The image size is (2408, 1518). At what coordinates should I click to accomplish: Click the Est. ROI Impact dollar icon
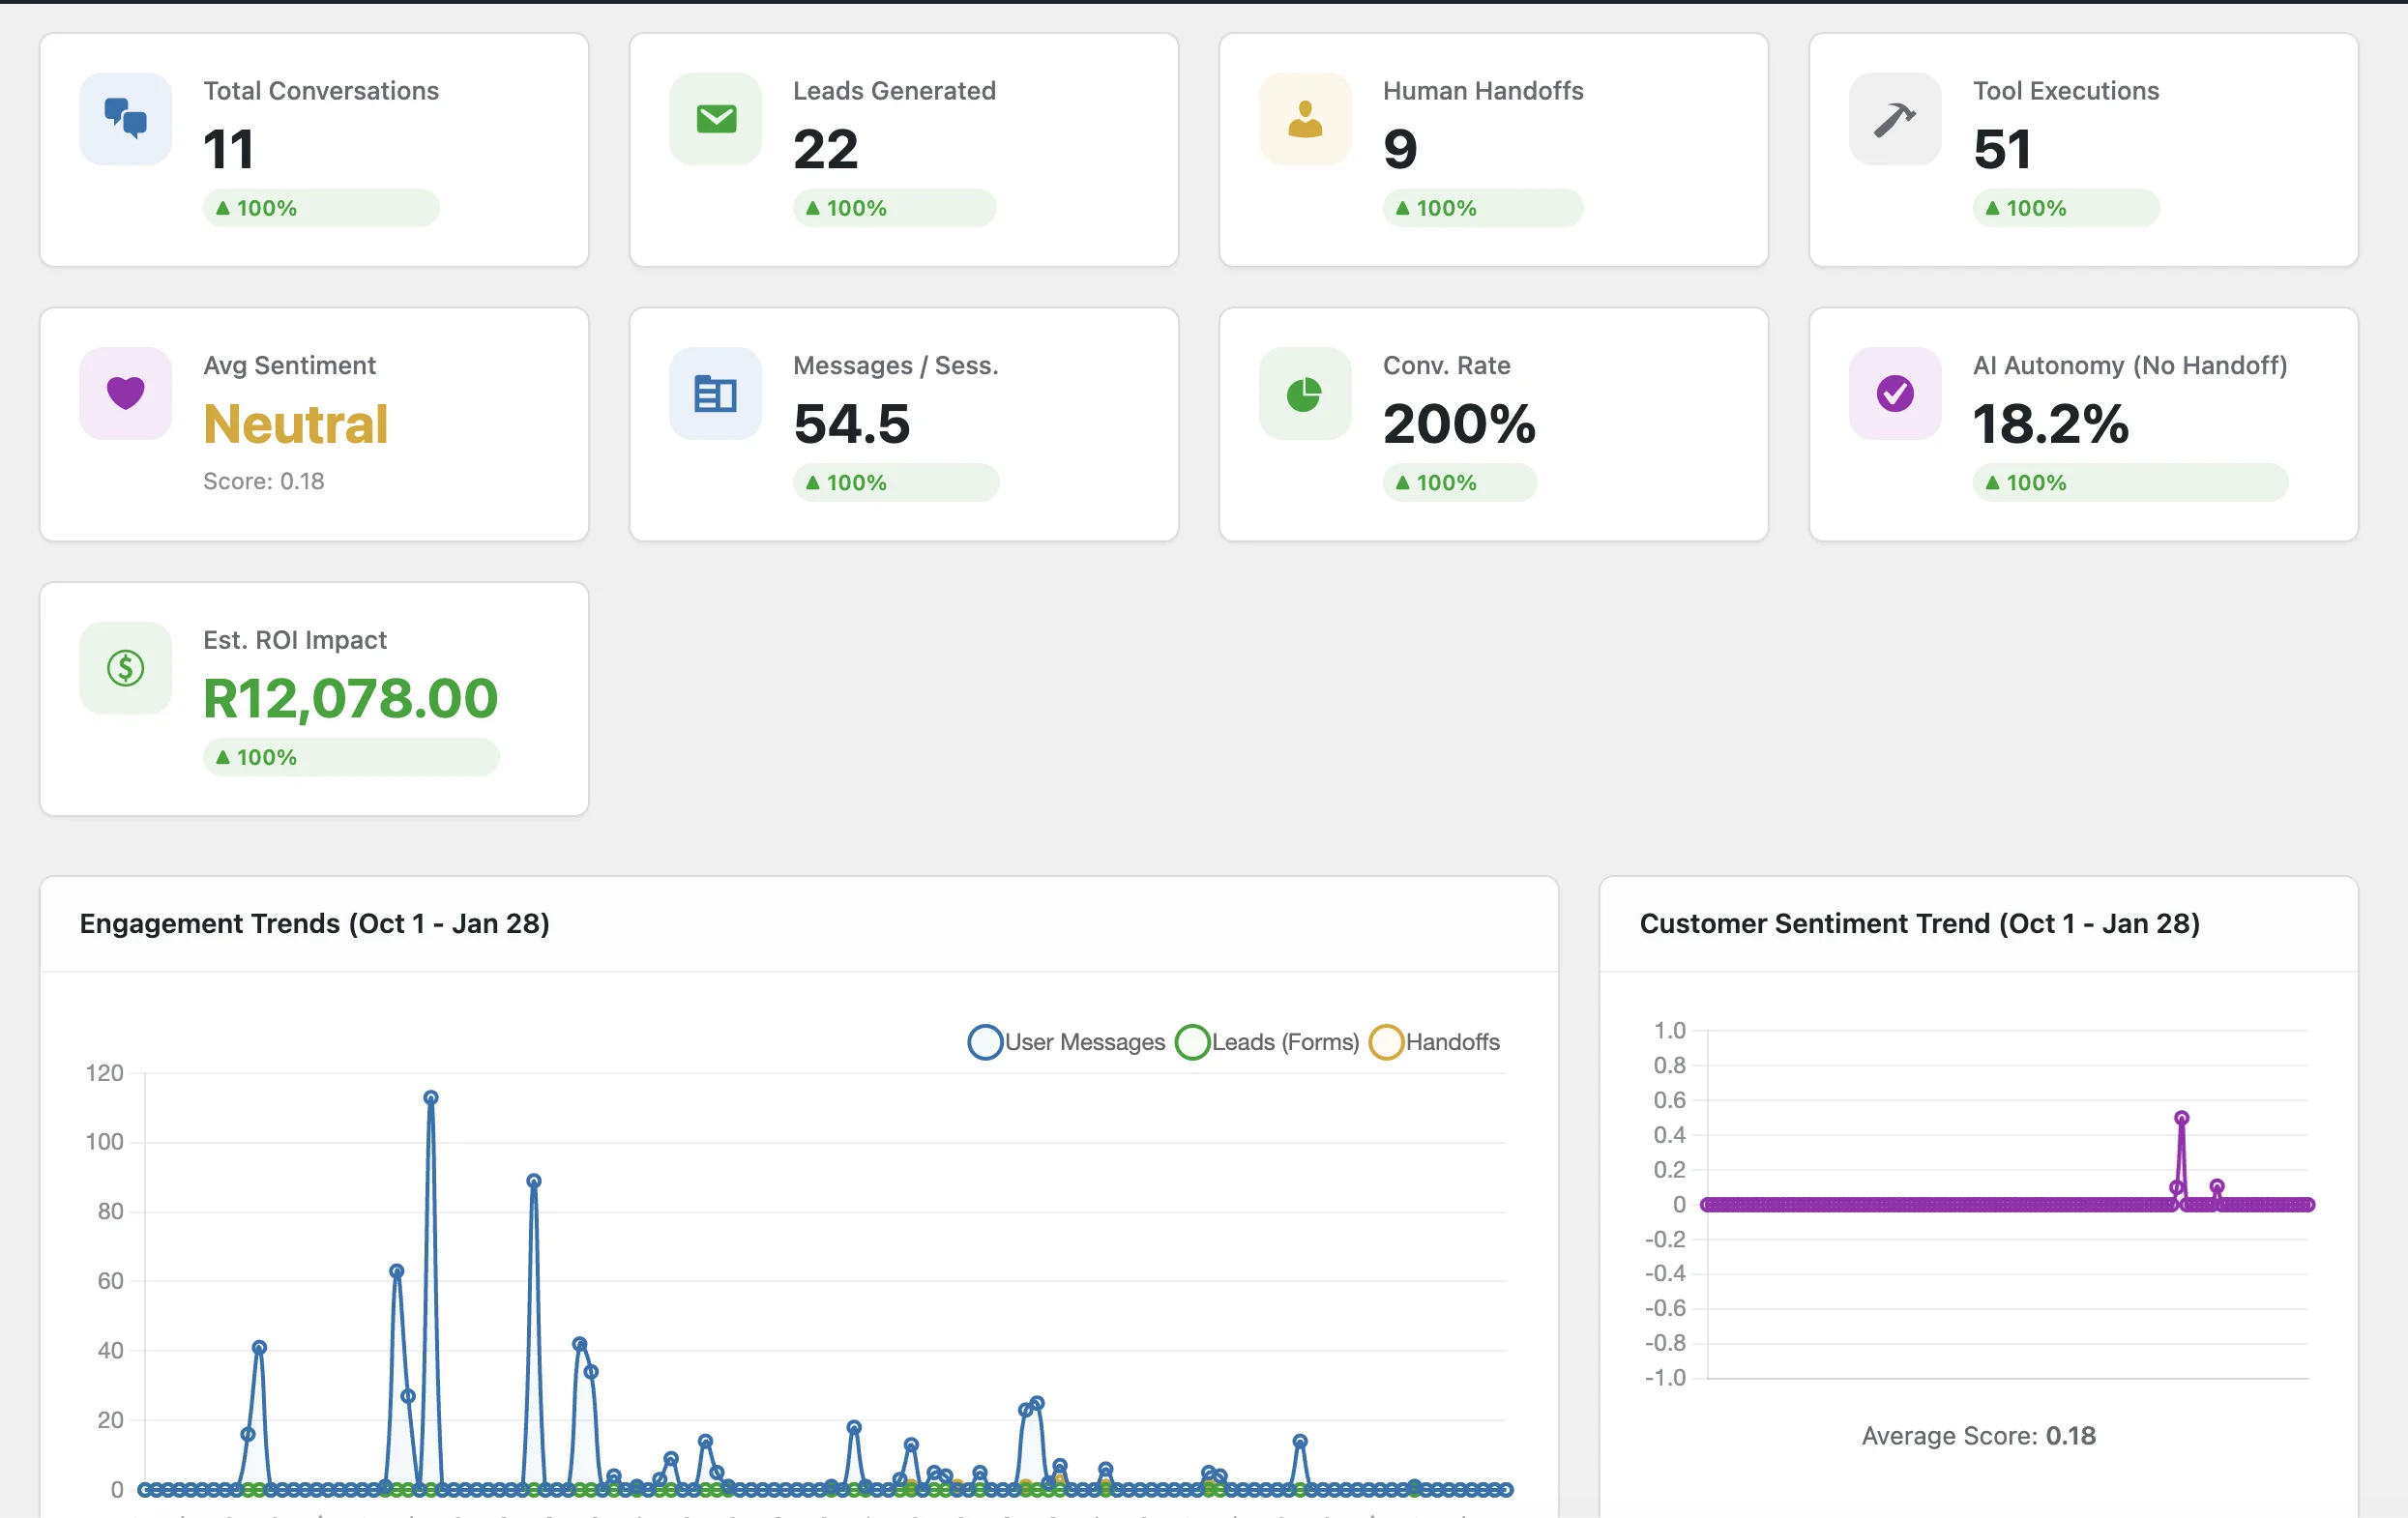125,667
